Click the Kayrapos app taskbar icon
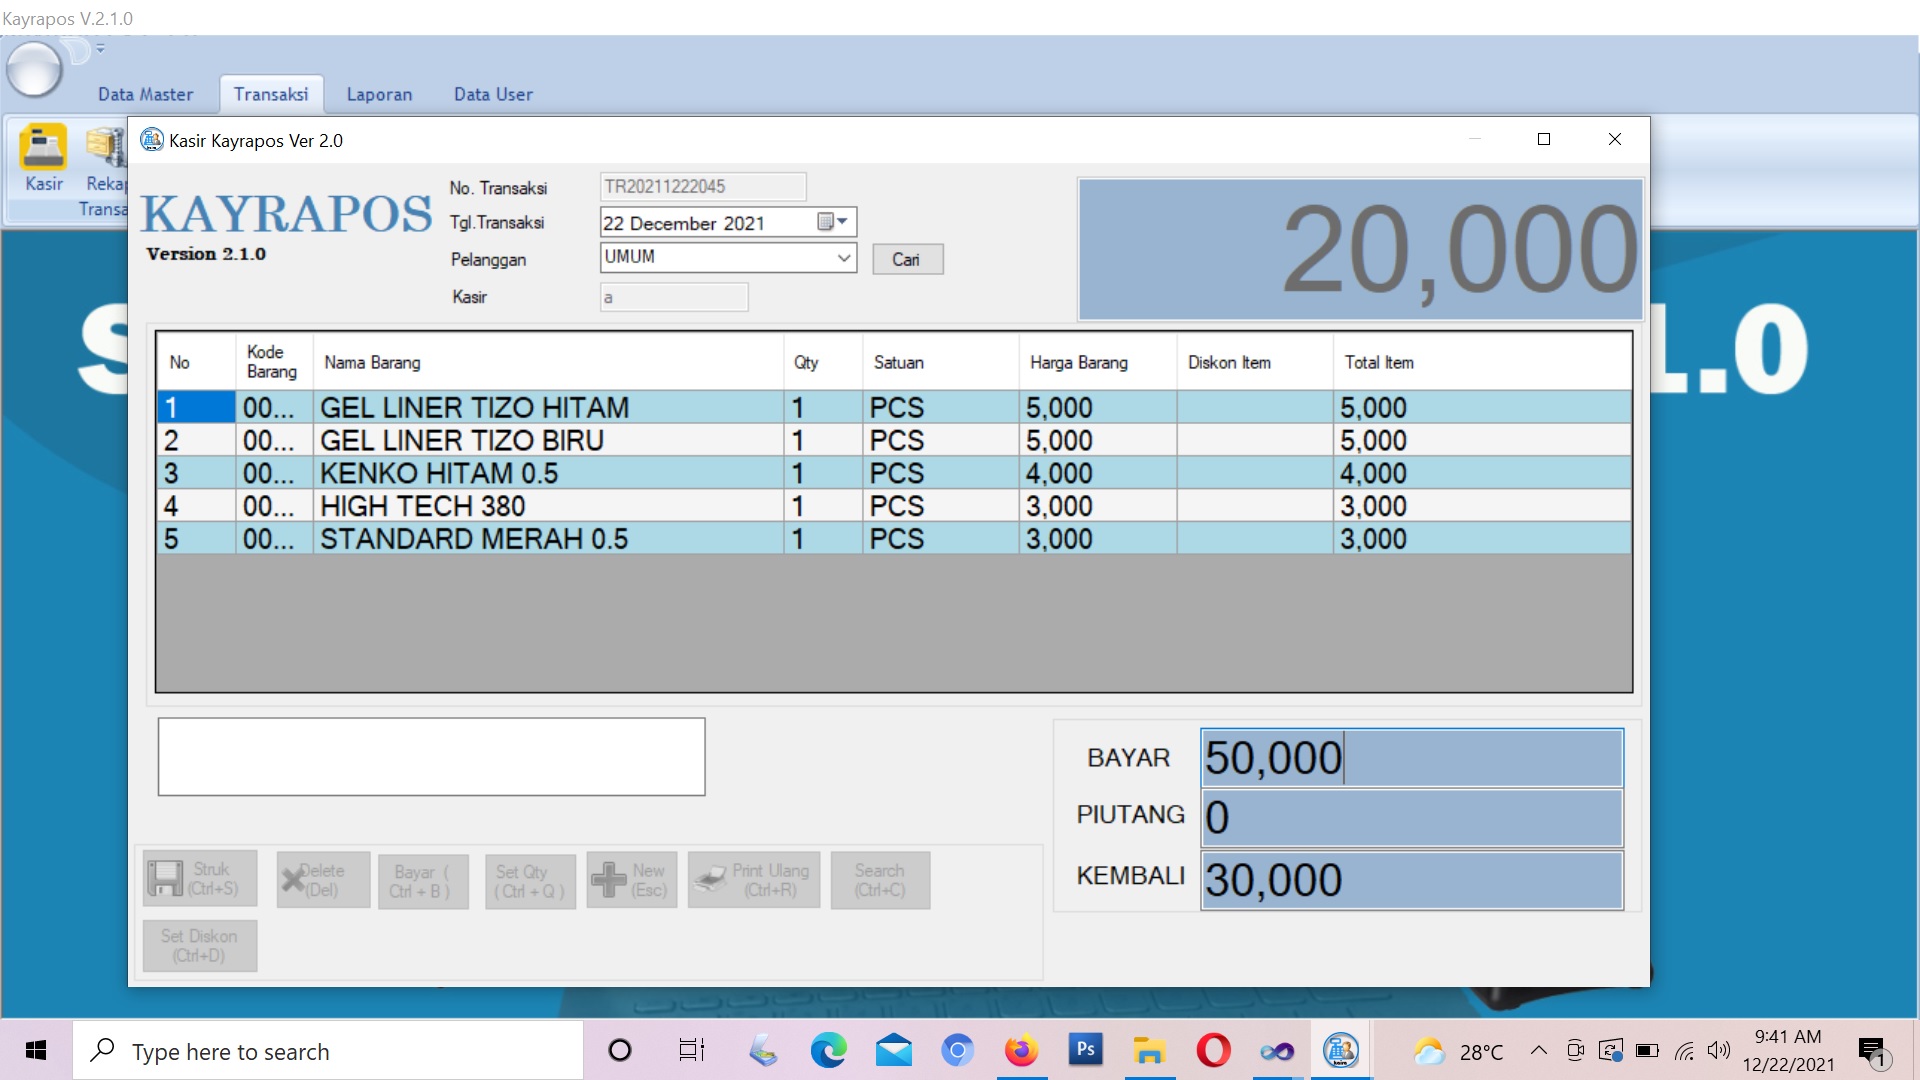 click(1340, 1050)
